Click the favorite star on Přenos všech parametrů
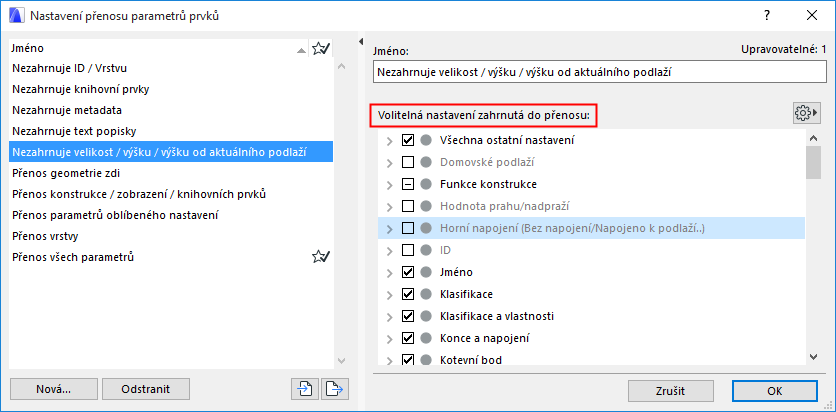 point(320,257)
